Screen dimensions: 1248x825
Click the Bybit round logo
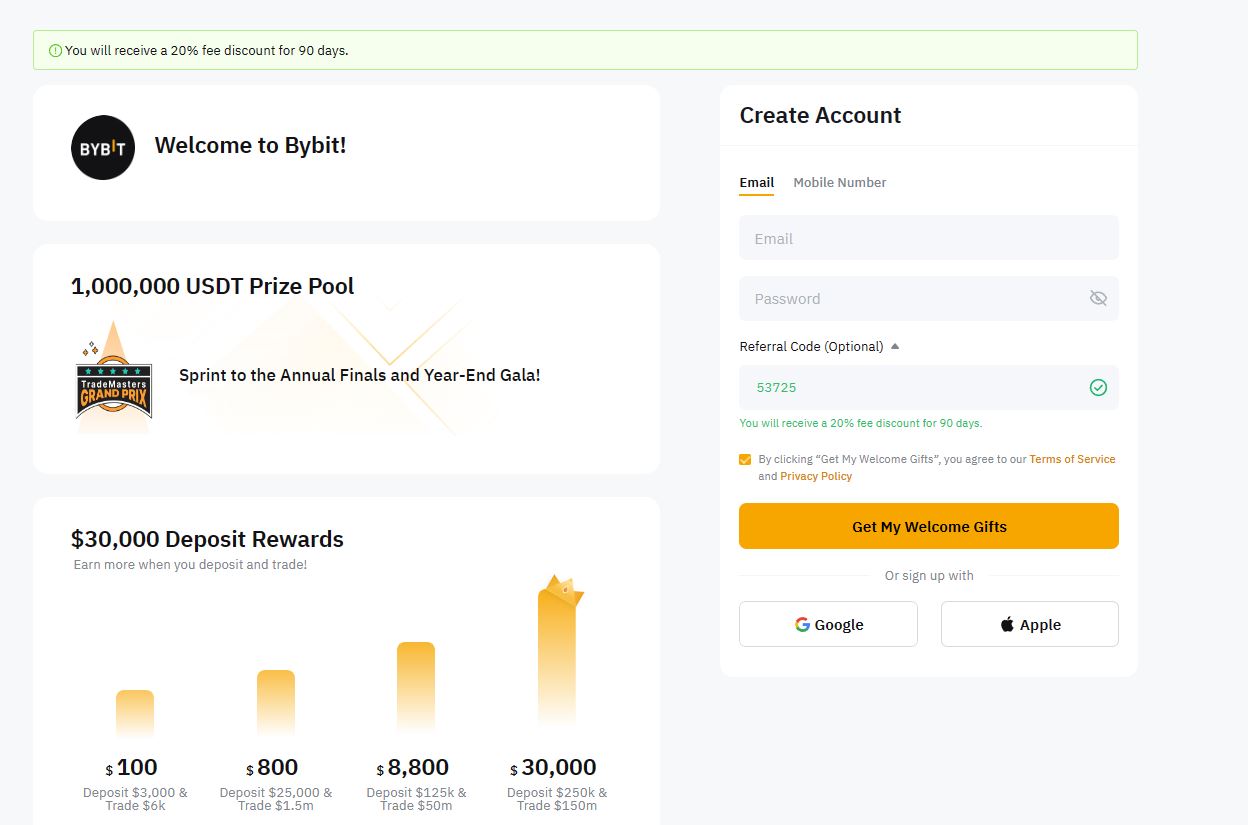click(x=103, y=148)
